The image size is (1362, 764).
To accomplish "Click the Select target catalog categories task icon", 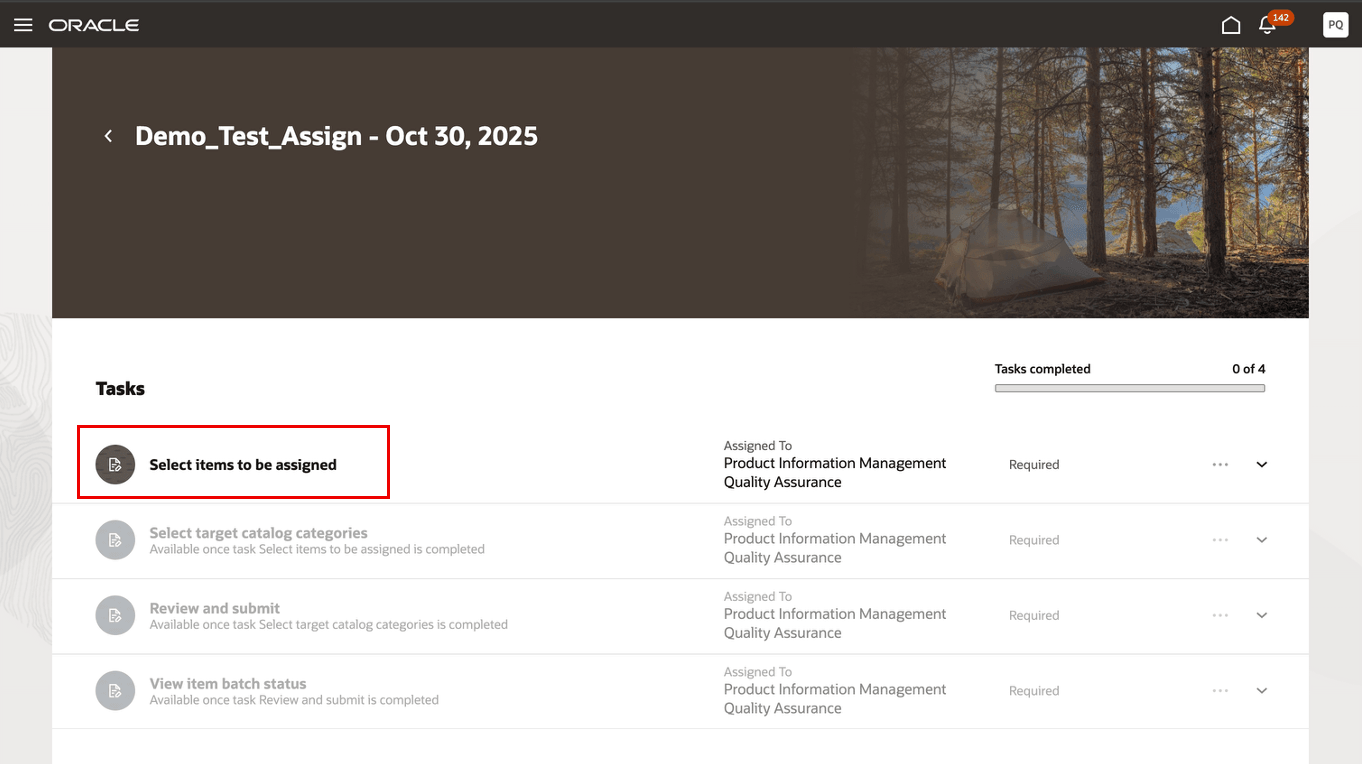I will (115, 540).
